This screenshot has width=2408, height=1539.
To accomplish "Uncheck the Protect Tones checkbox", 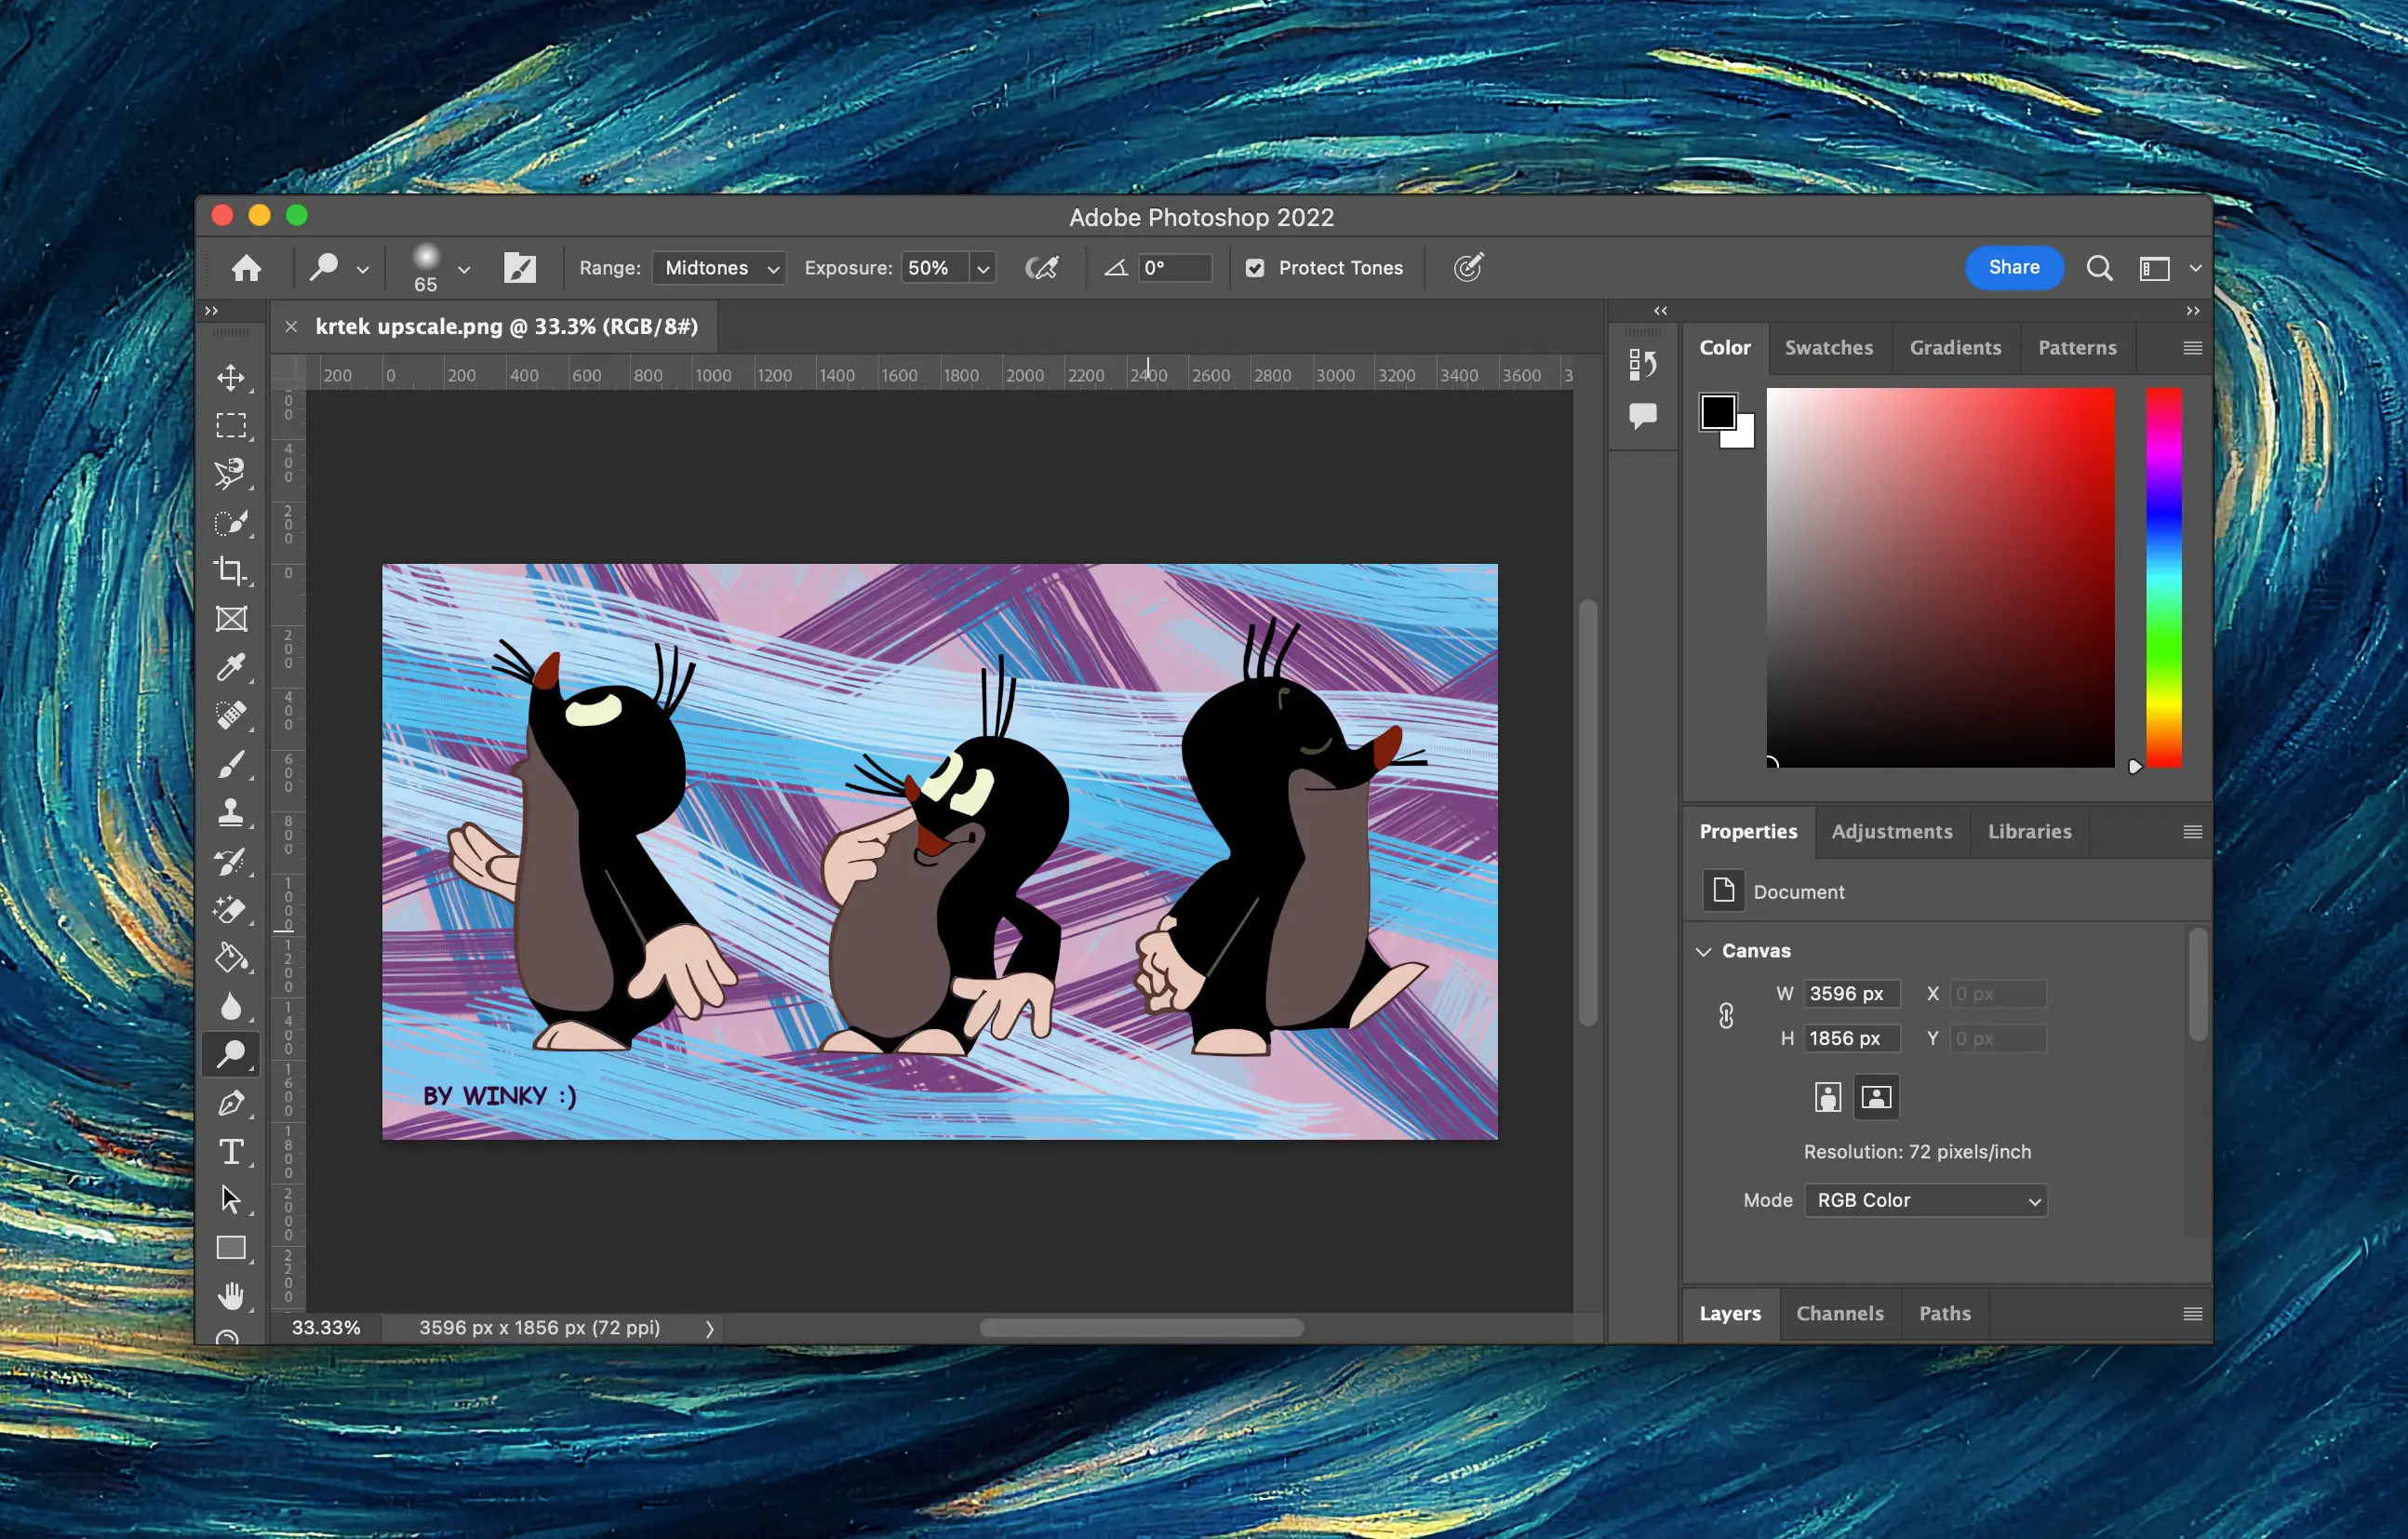I will [x=1255, y=268].
